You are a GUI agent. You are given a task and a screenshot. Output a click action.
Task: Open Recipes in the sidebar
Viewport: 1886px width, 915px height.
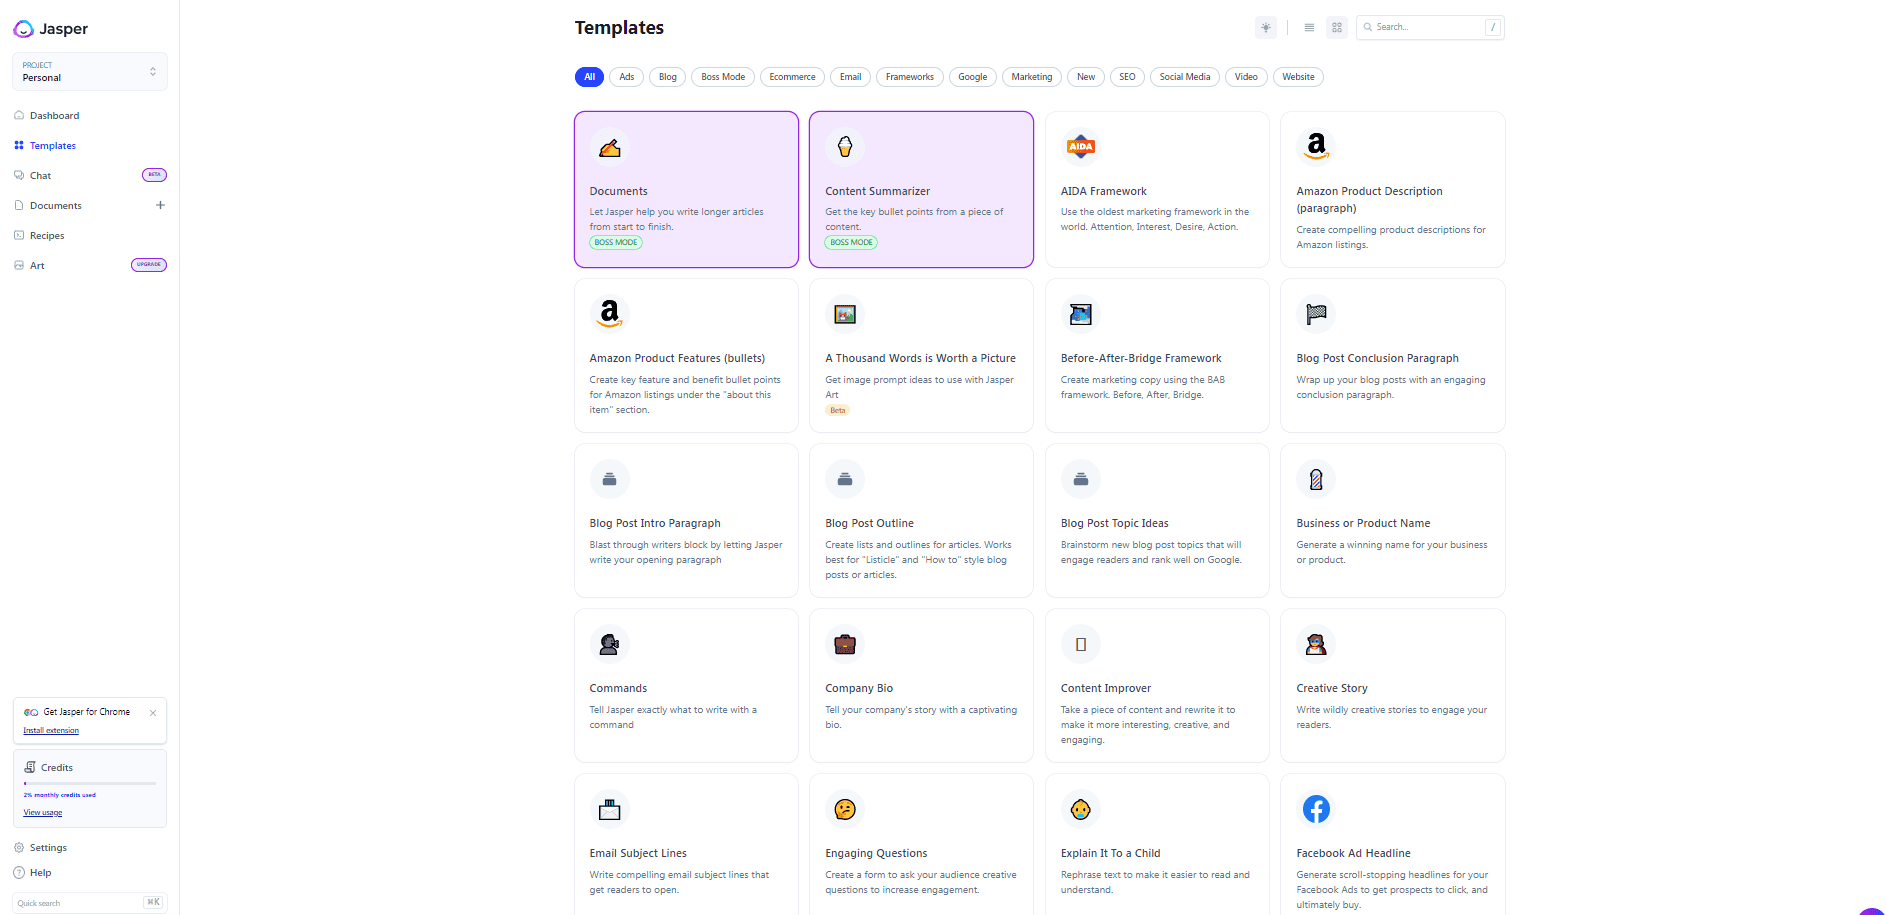[47, 236]
